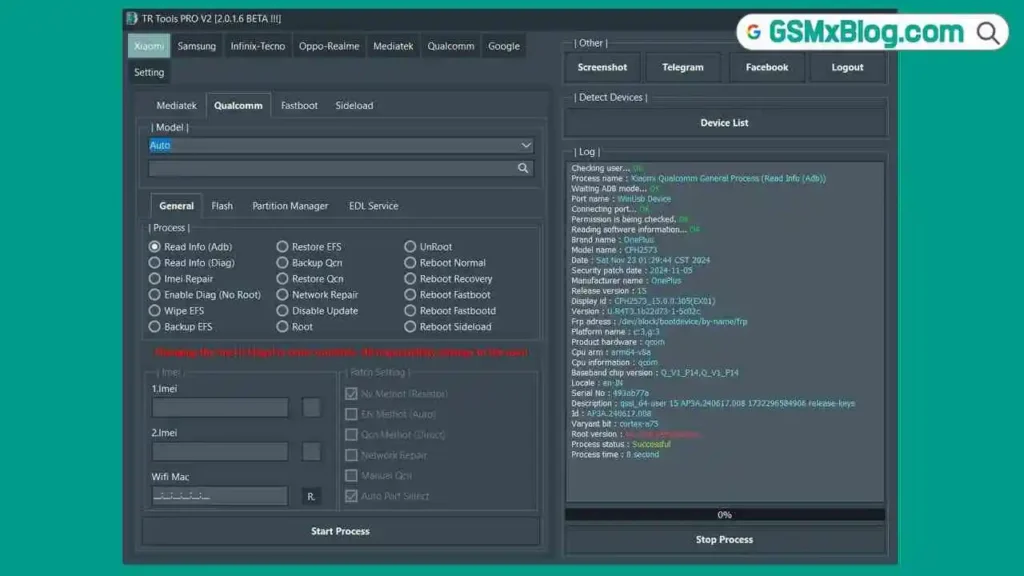Choose Reboot Recovery option

[x=410, y=279]
